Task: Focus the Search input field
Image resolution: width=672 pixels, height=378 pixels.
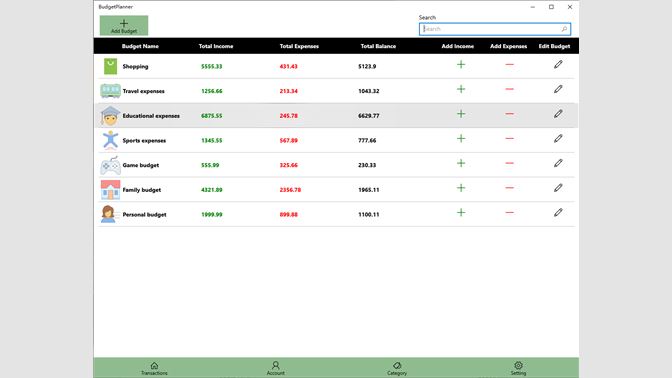Action: [495, 29]
